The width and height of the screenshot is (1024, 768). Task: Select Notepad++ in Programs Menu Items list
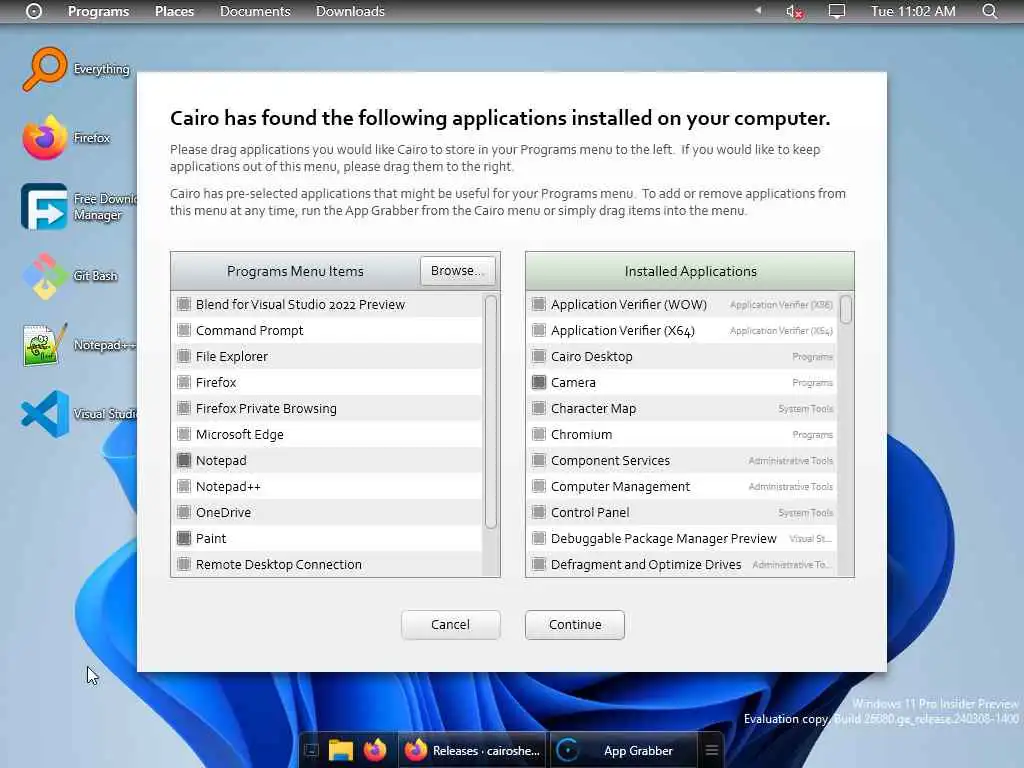pos(328,487)
